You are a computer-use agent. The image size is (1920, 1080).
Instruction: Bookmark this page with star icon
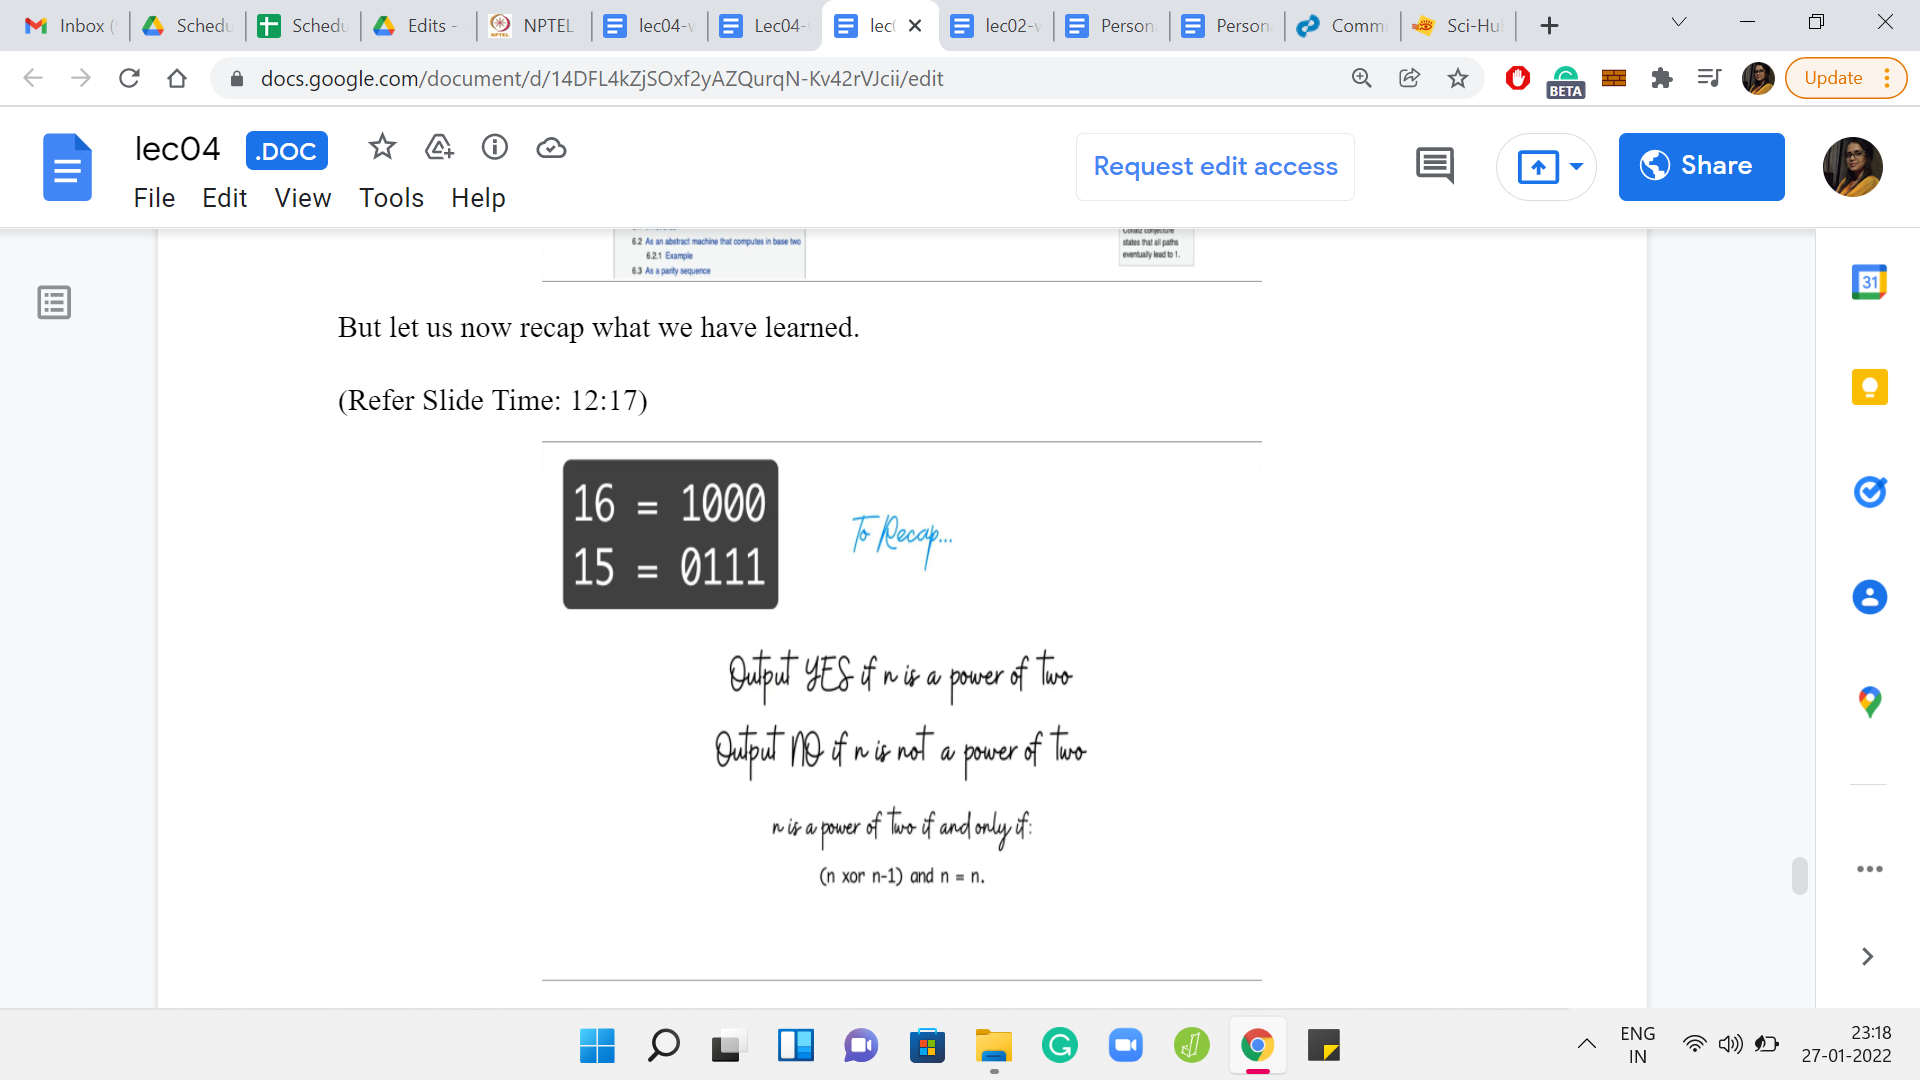coord(1458,78)
